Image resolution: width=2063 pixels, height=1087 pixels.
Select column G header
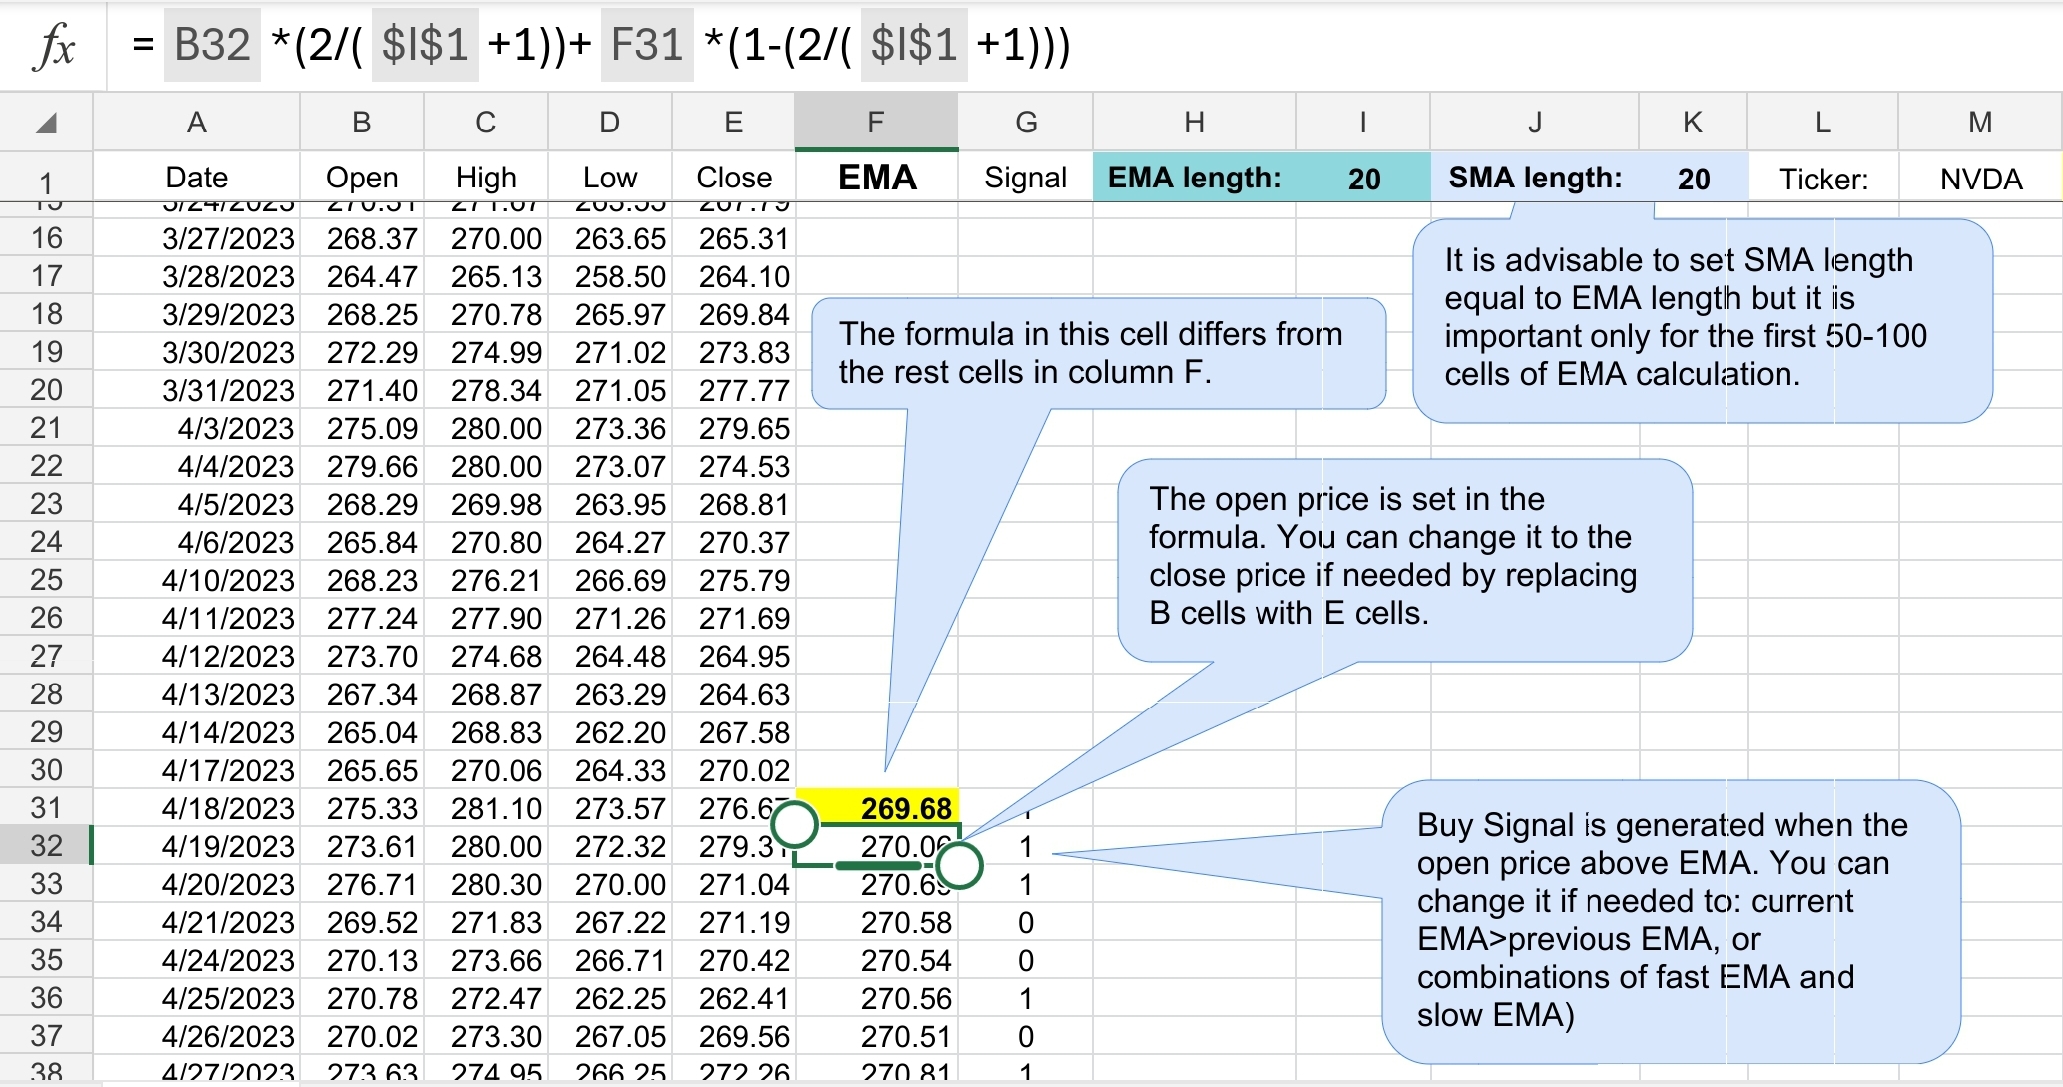click(x=1026, y=122)
